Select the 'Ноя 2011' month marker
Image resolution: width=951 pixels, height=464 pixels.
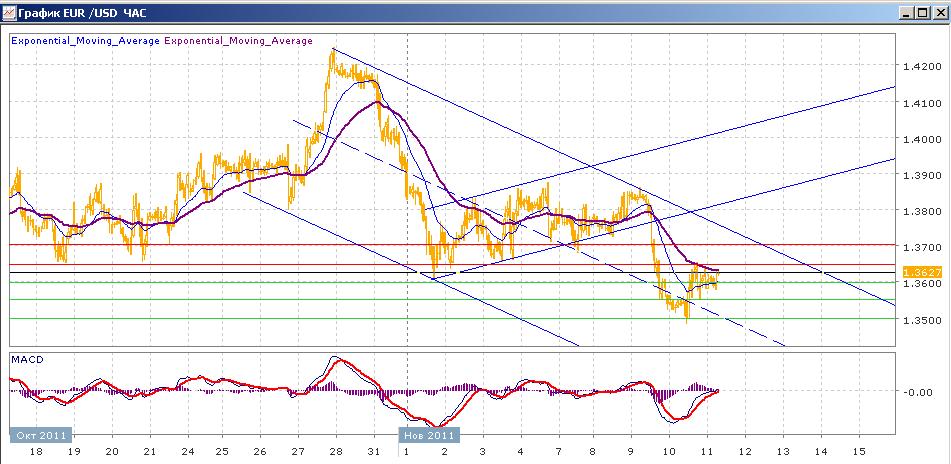point(429,435)
